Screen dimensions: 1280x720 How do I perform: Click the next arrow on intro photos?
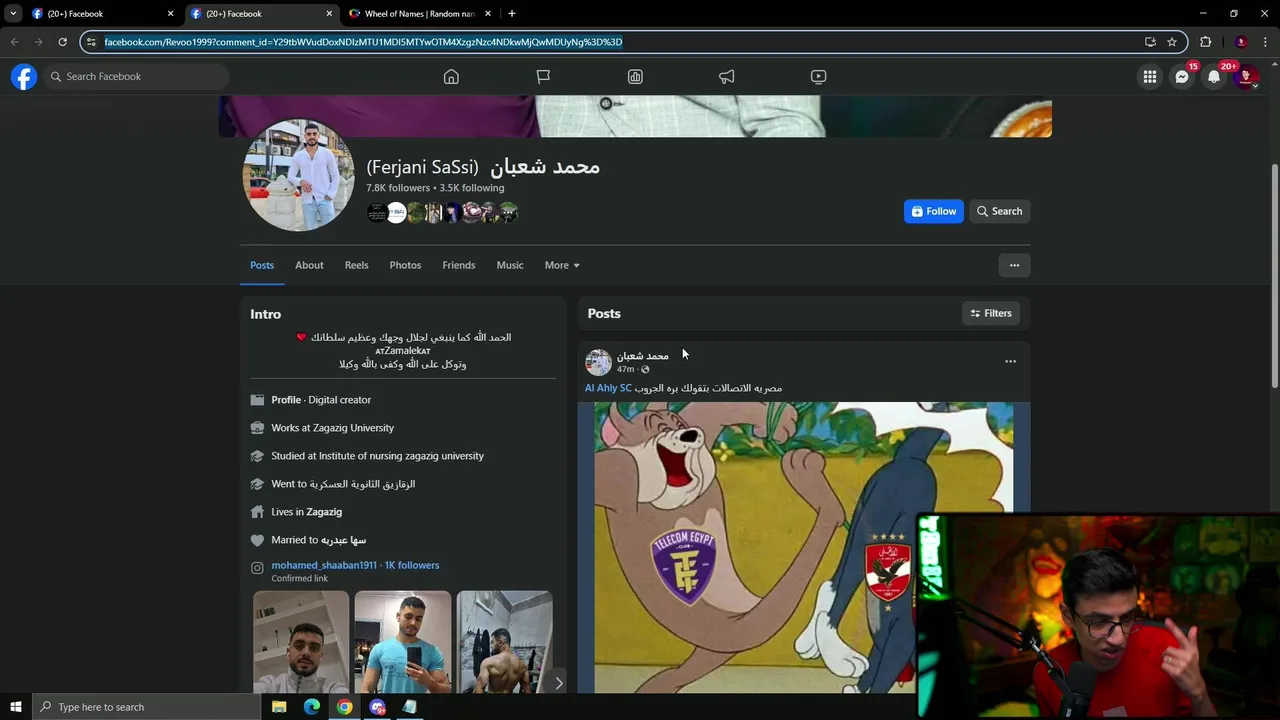558,683
